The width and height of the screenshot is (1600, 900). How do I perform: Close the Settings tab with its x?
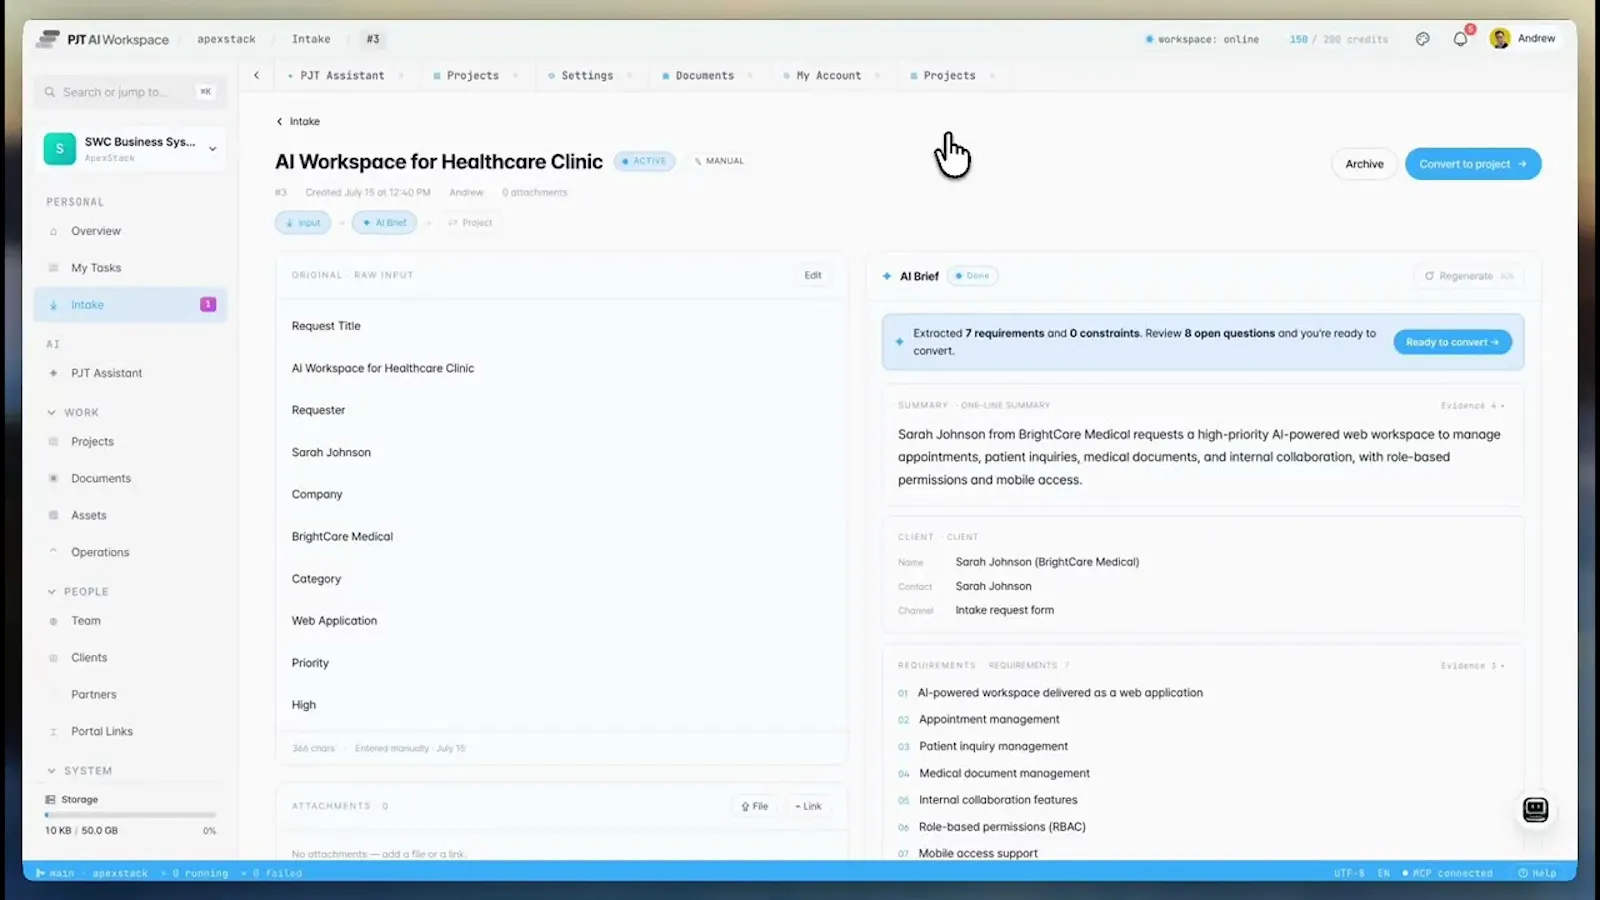click(629, 76)
